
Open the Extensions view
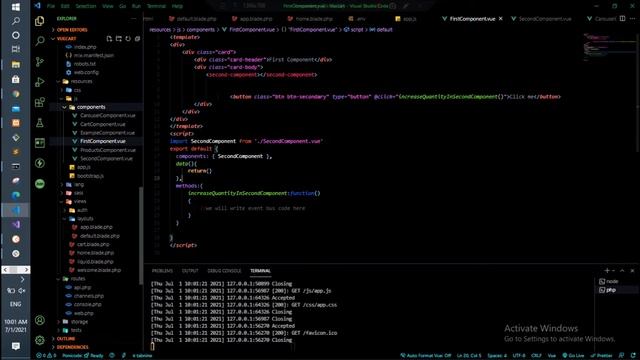[x=40, y=102]
